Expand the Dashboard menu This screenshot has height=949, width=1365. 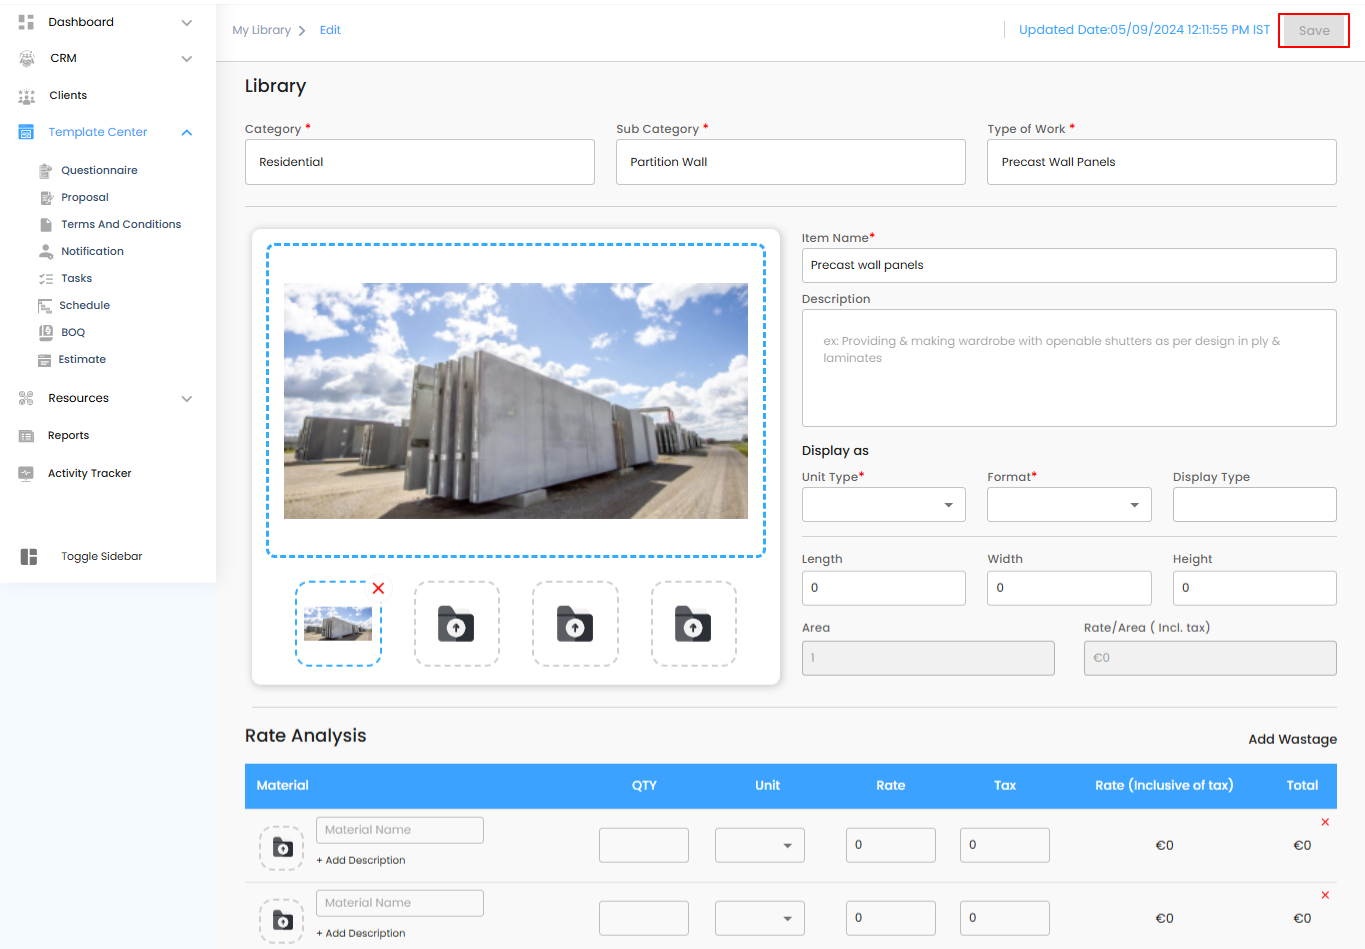coord(187,22)
